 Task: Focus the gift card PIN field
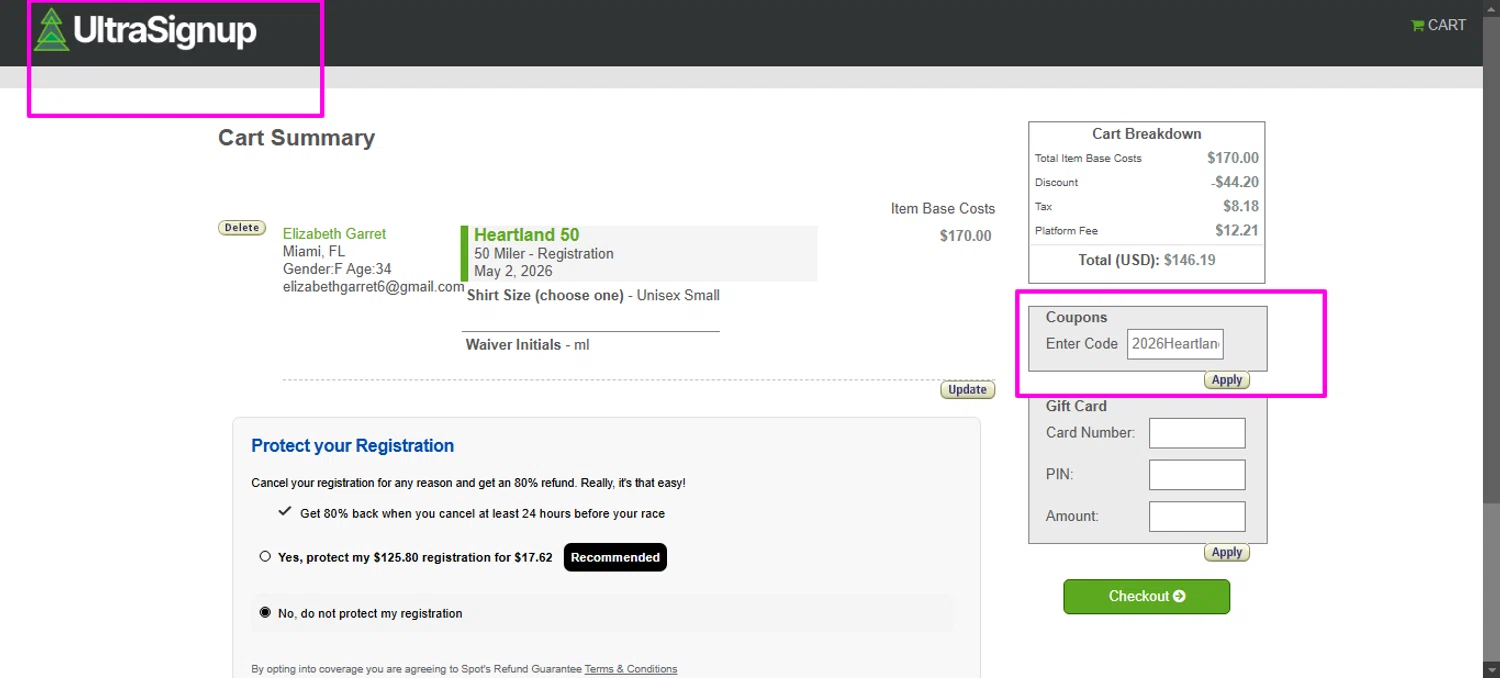(x=1197, y=475)
